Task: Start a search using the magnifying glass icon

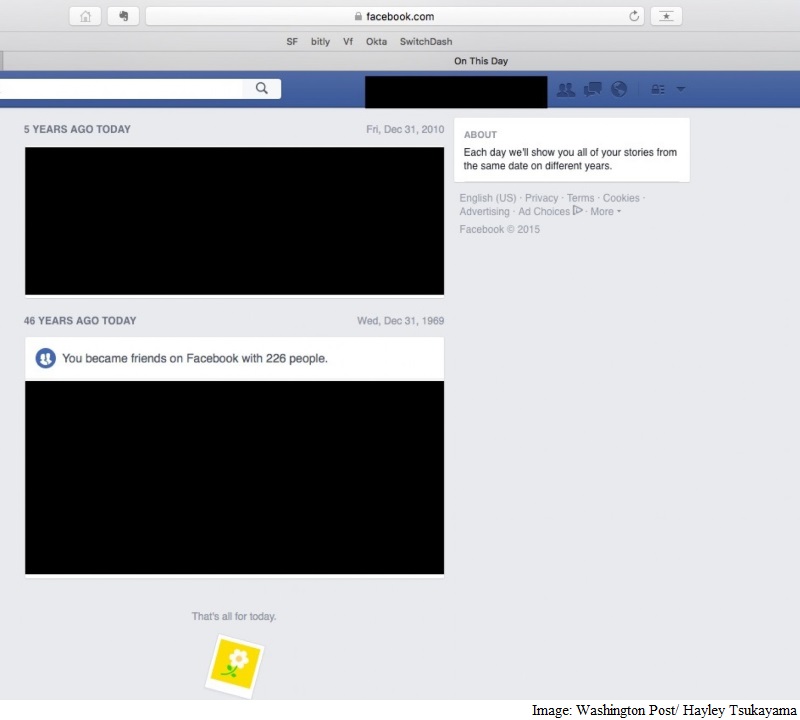Action: pyautogui.click(x=261, y=88)
